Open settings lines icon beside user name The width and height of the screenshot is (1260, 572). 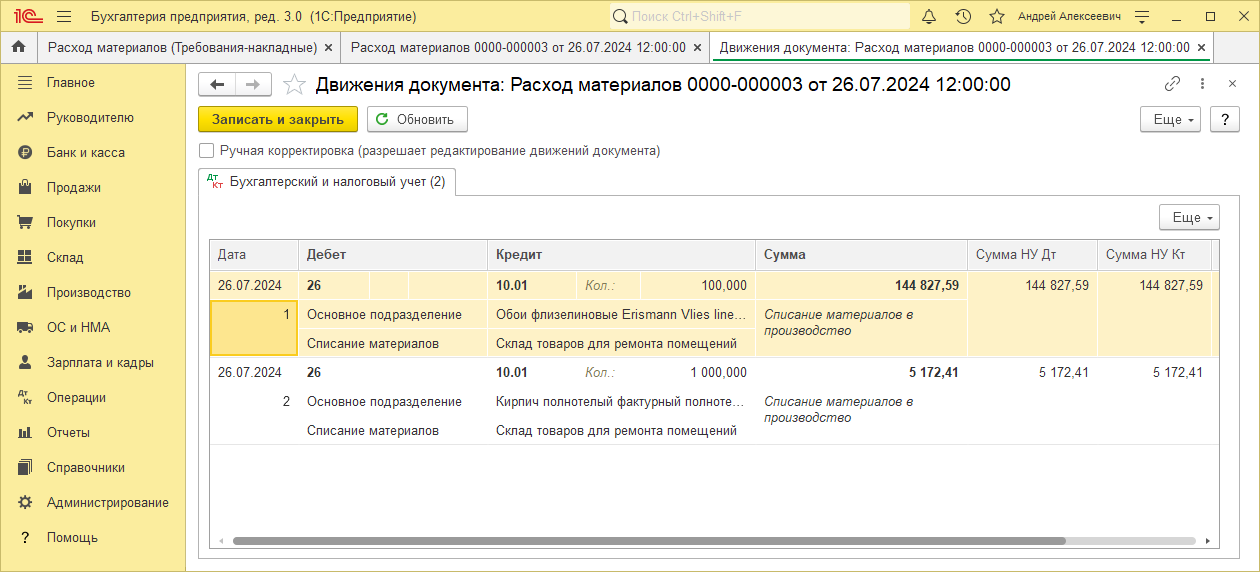click(x=1143, y=16)
